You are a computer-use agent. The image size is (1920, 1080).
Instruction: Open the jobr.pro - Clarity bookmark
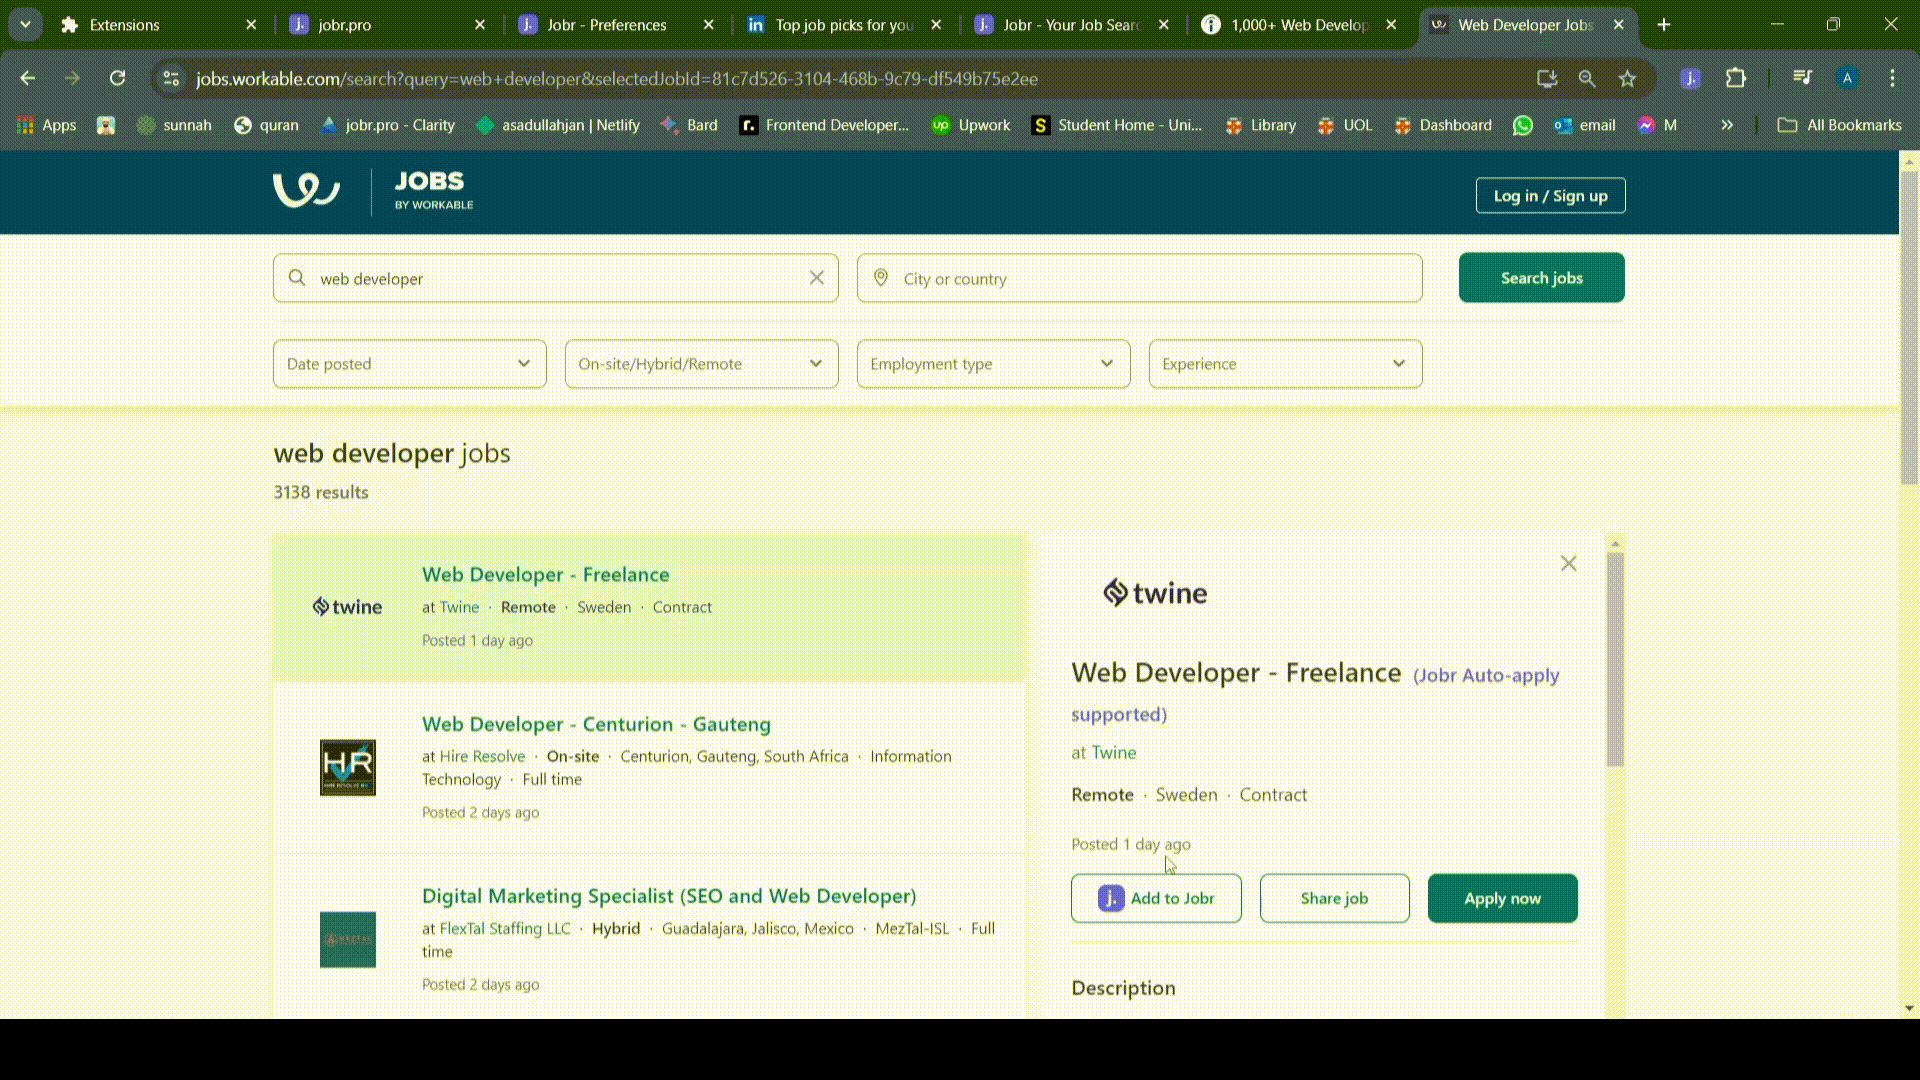[387, 125]
